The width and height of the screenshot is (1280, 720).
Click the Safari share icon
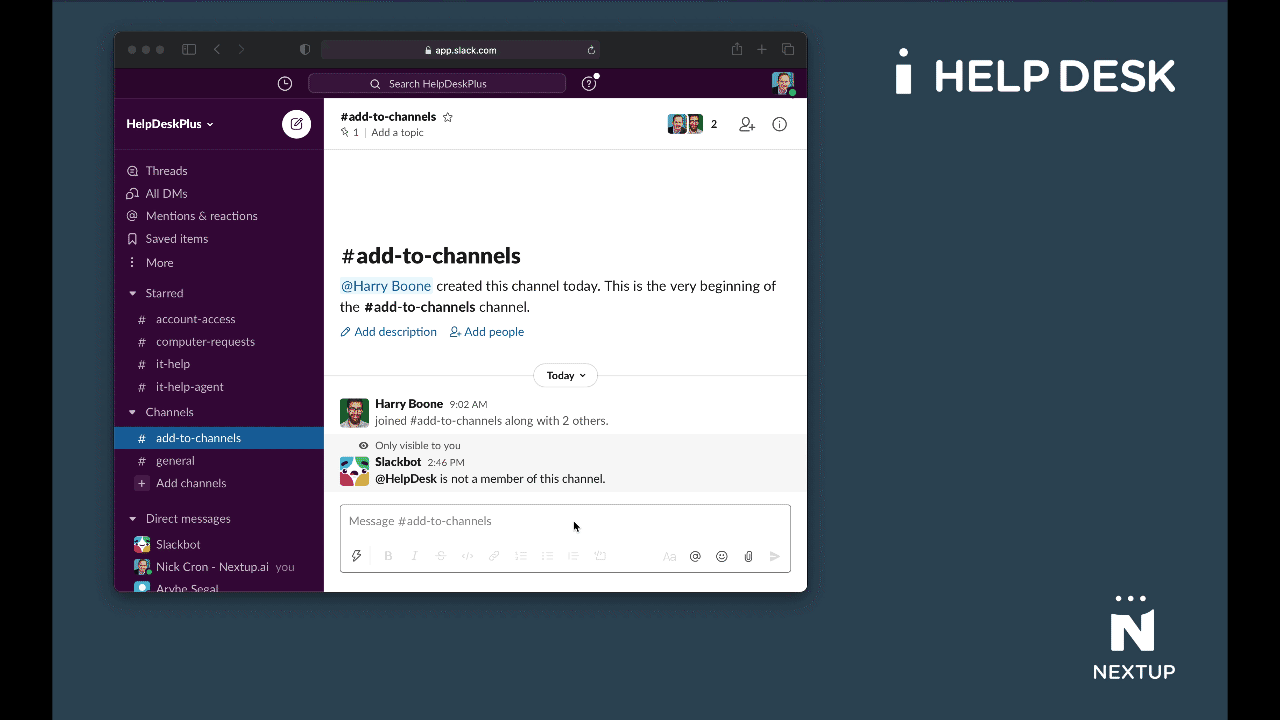(737, 49)
